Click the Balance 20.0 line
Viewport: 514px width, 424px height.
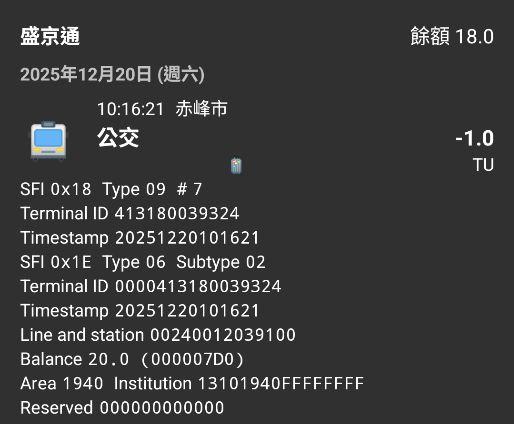click(x=132, y=360)
